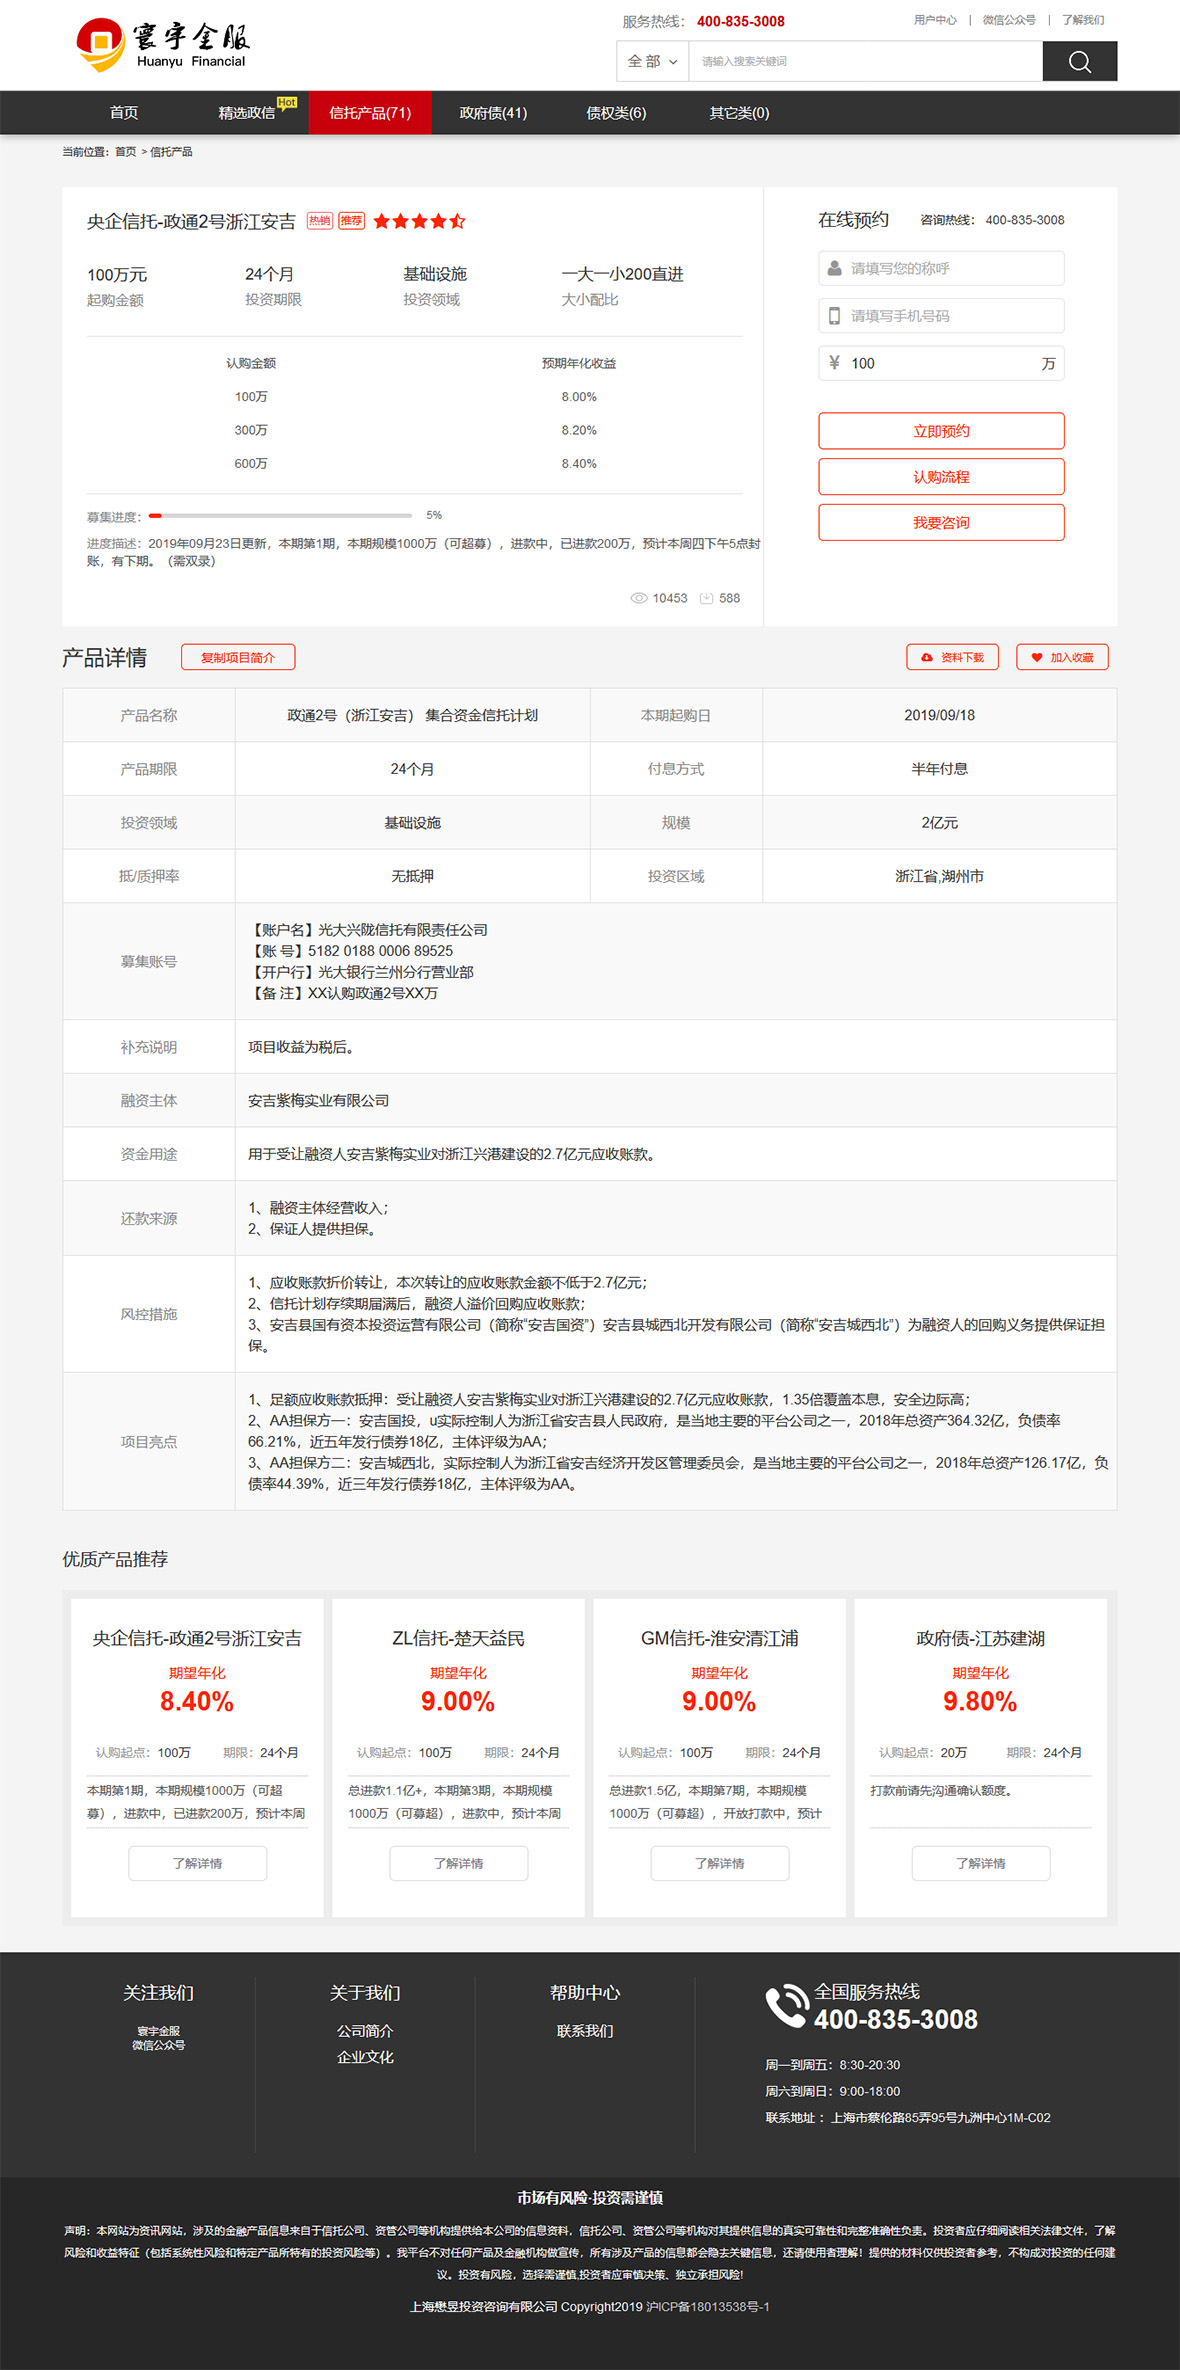Click the person icon in name field
Image resolution: width=1180 pixels, height=2370 pixels.
click(834, 268)
